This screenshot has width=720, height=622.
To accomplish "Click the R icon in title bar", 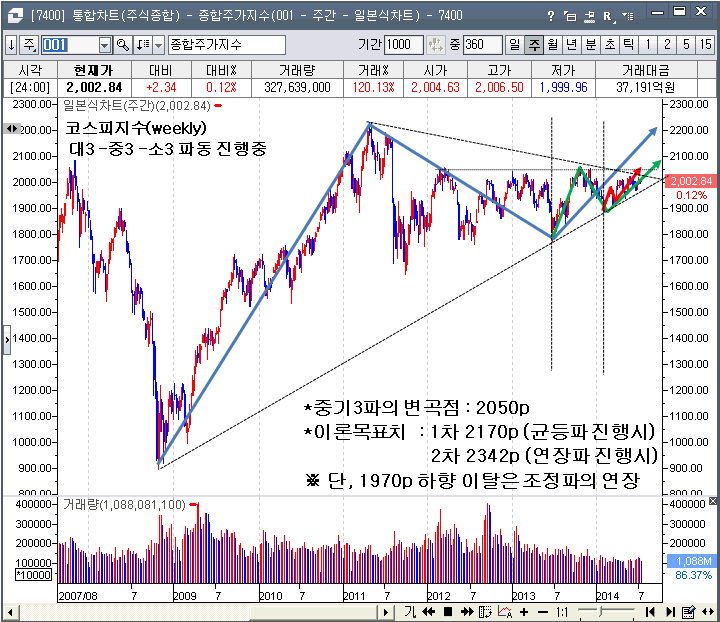I will (608, 17).
